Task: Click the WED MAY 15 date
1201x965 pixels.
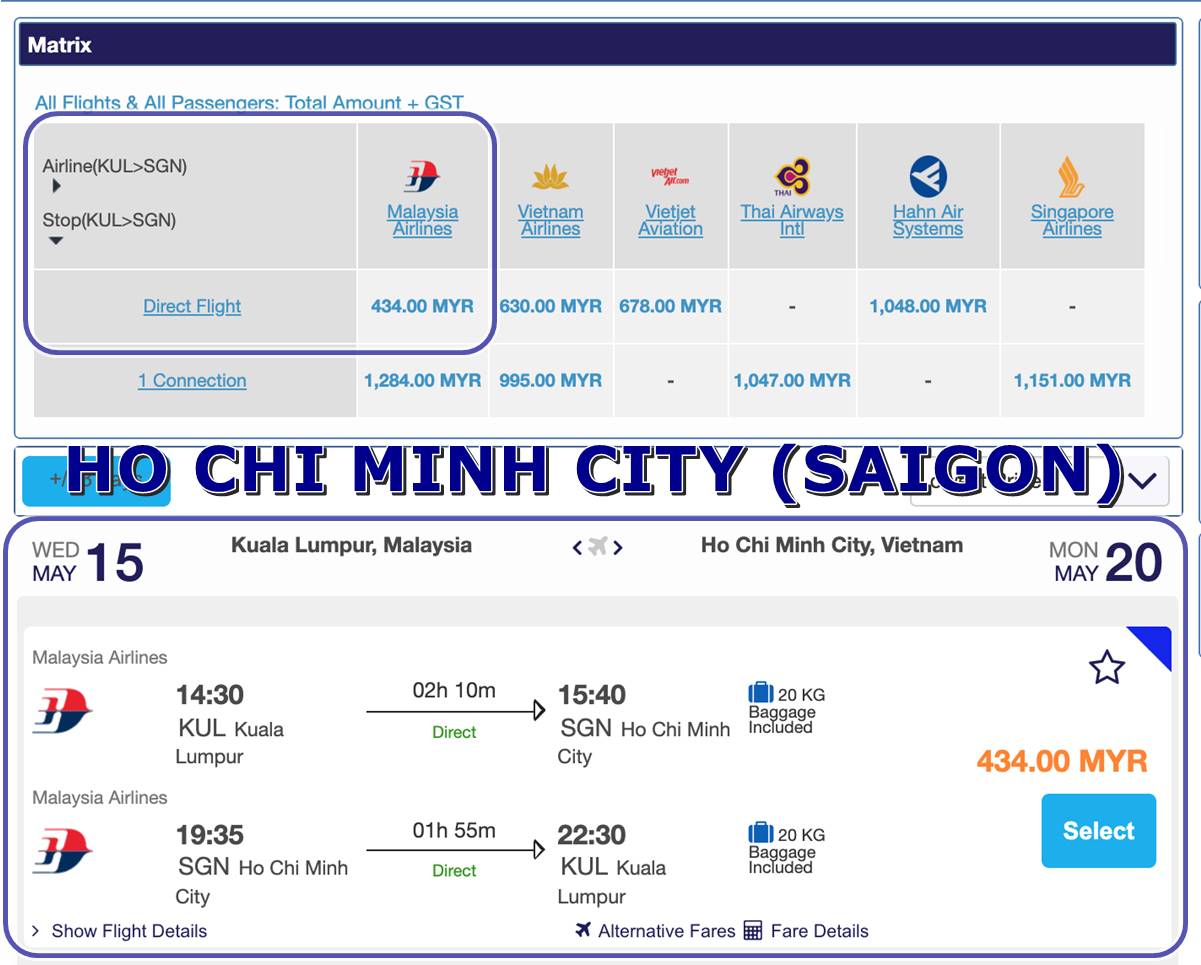Action: click(87, 562)
